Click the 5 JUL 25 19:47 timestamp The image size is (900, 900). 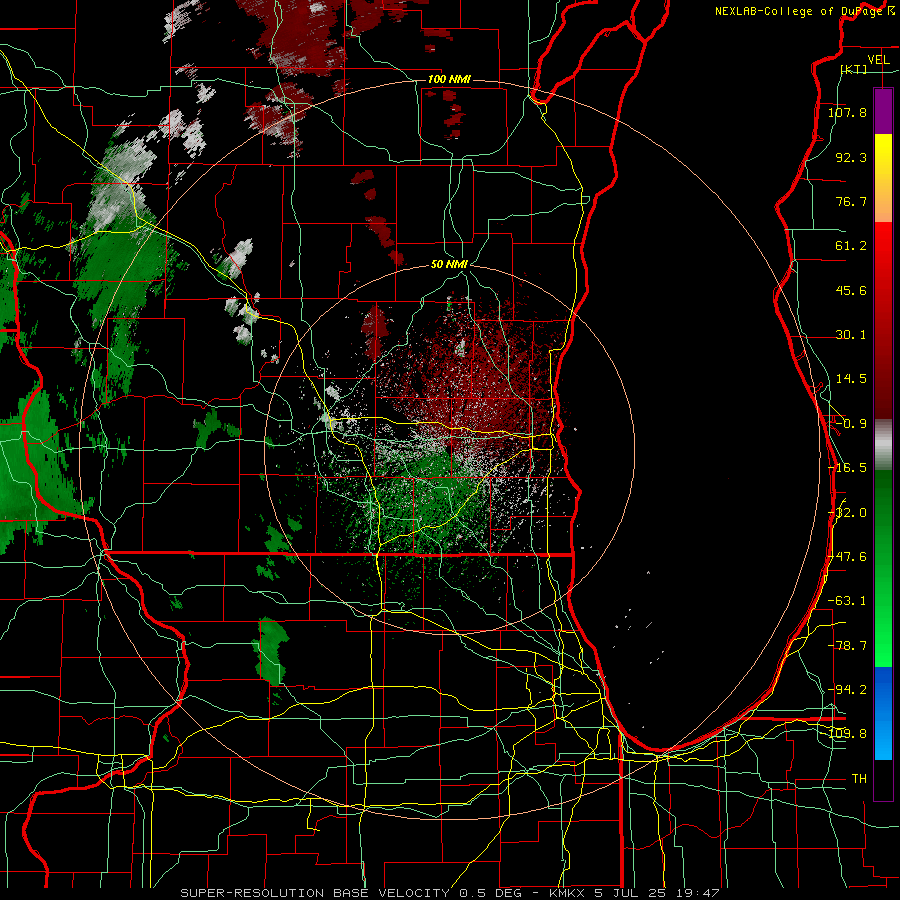(x=657, y=893)
